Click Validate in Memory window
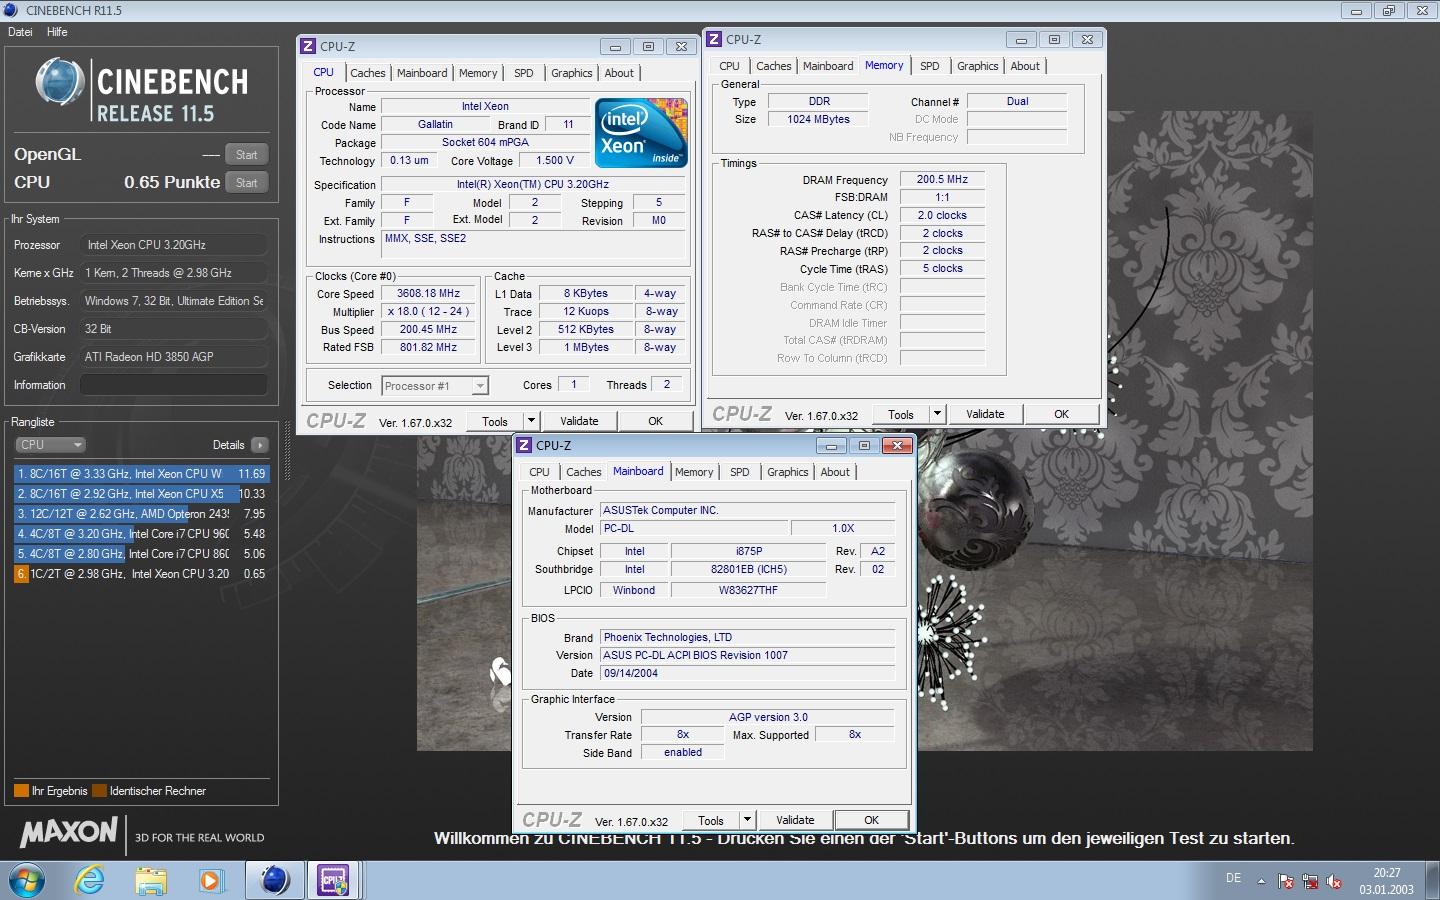The width and height of the screenshot is (1440, 900). tap(985, 414)
